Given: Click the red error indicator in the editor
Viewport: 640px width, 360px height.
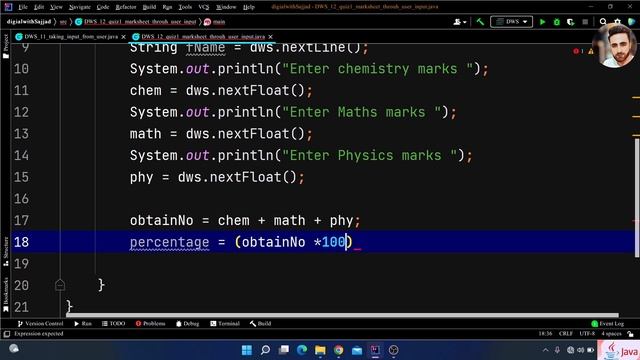Looking at the screenshot, I should pyautogui.click(x=578, y=51).
